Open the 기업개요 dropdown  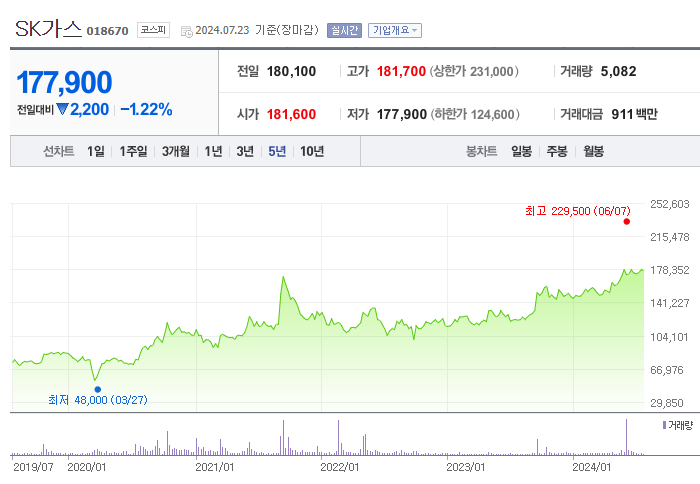pos(395,30)
